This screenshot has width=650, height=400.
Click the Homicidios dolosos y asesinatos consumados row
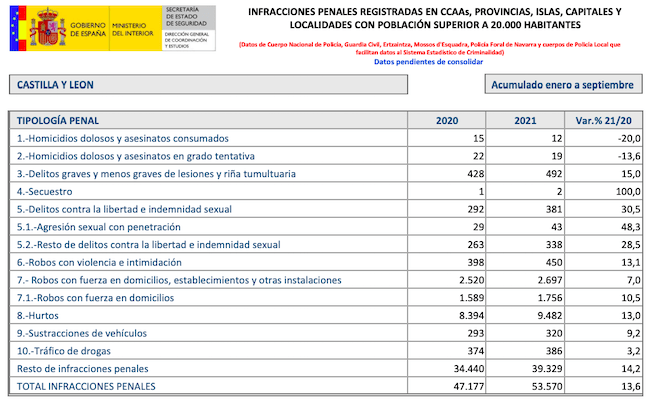coord(124,138)
